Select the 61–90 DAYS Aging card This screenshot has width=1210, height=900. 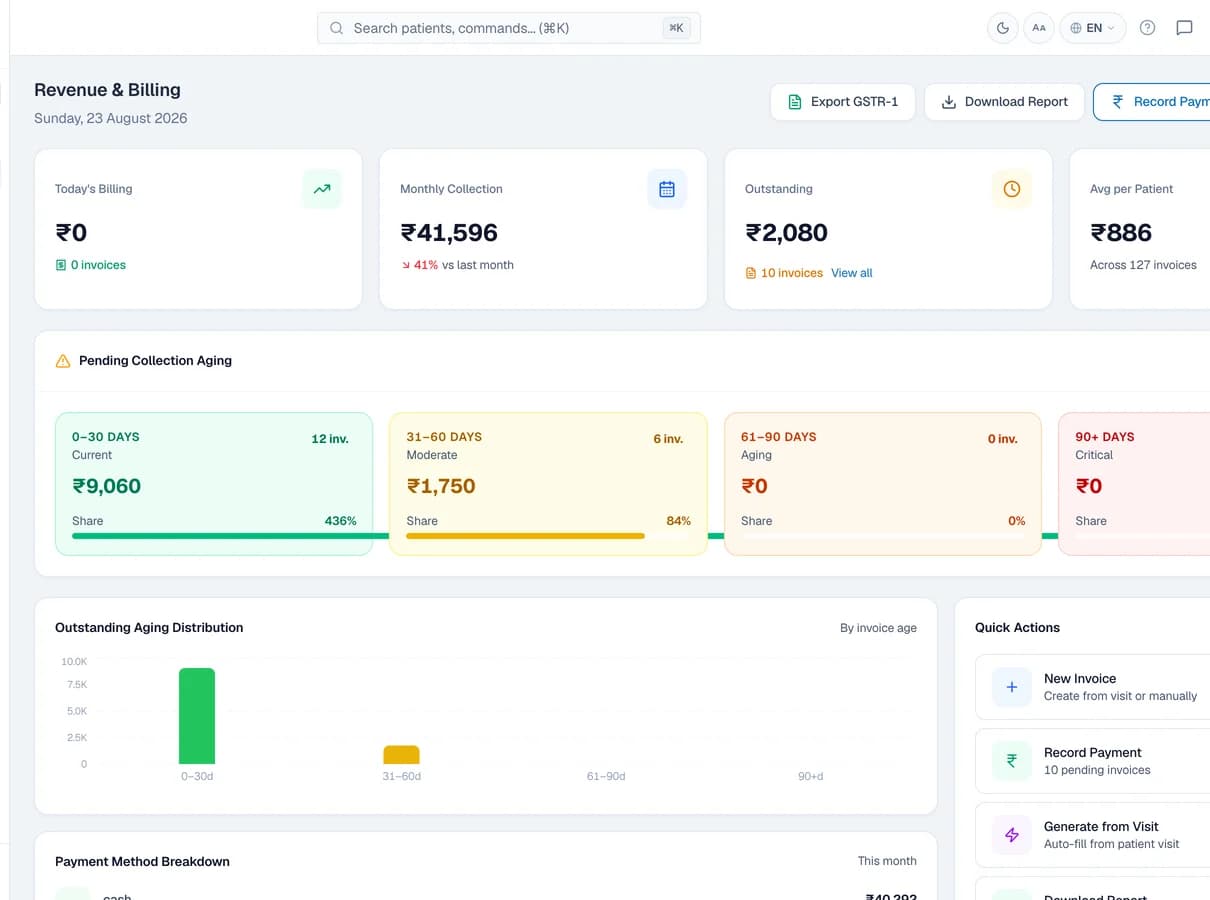pos(883,484)
